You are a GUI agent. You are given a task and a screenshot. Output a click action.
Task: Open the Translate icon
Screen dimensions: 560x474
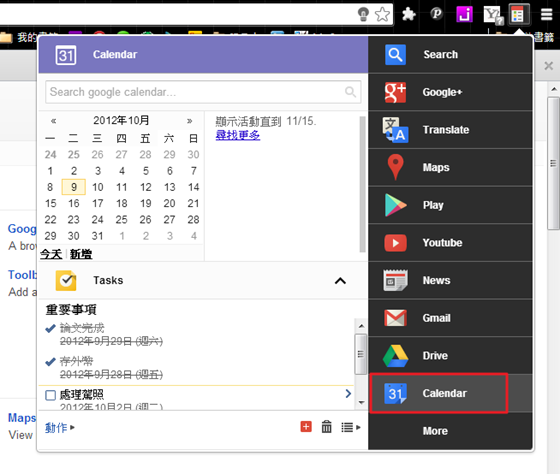(395, 130)
